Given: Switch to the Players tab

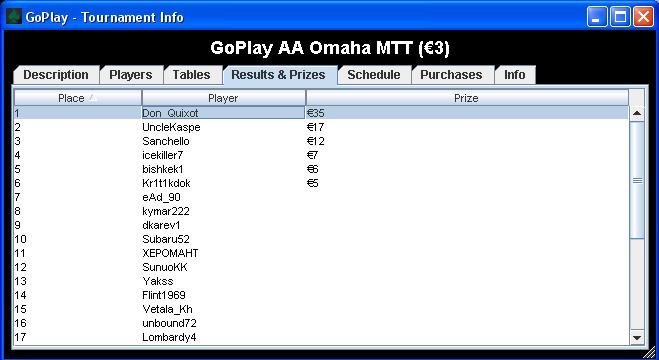Looking at the screenshot, I should click(131, 75).
